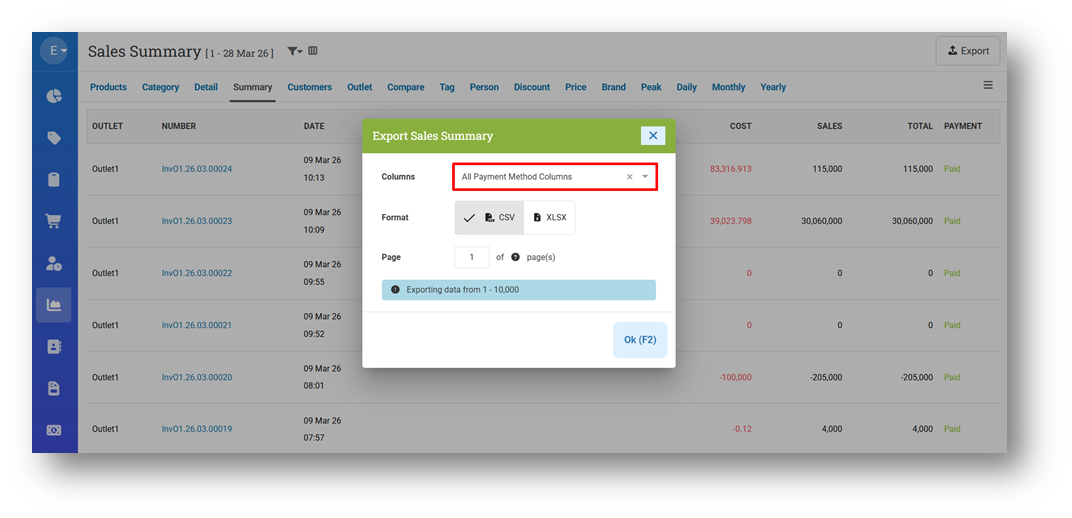Open the hamburger menu at tabs right

click(x=988, y=85)
